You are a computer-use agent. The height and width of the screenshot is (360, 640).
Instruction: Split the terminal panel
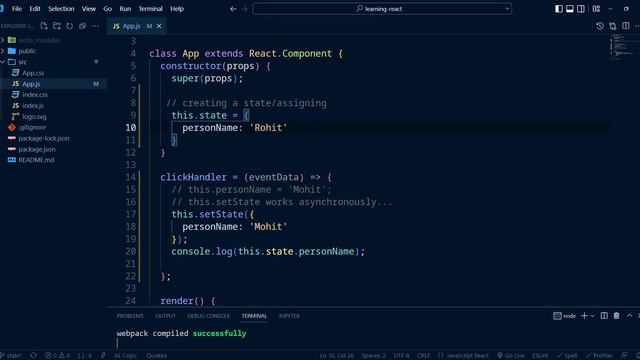tap(604, 316)
